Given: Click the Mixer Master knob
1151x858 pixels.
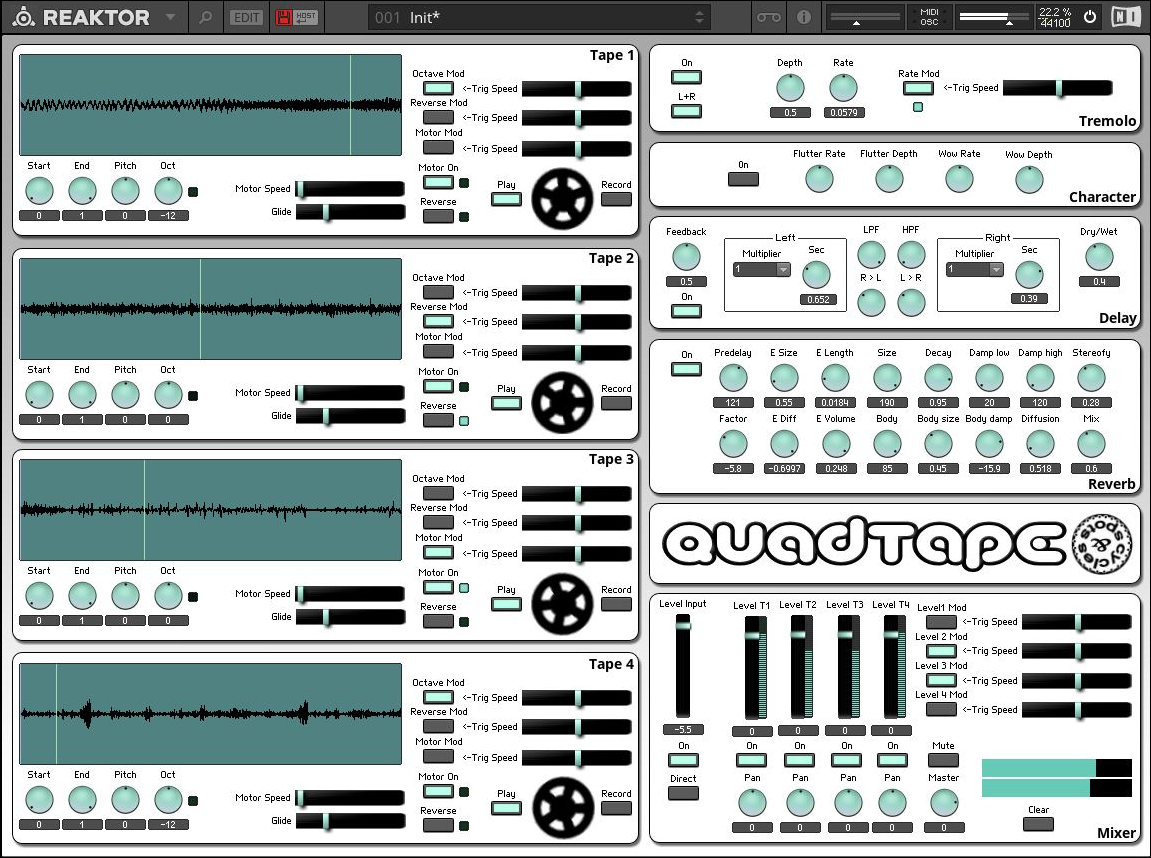Looking at the screenshot, I should (943, 803).
